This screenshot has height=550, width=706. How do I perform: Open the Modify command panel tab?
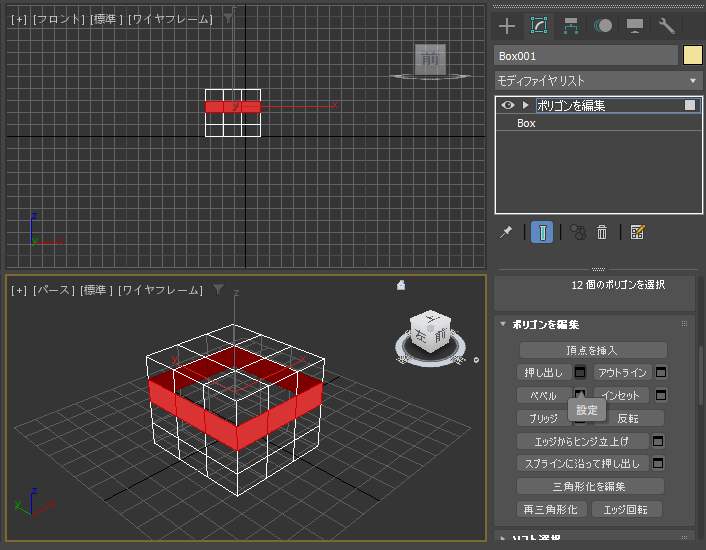pos(539,26)
